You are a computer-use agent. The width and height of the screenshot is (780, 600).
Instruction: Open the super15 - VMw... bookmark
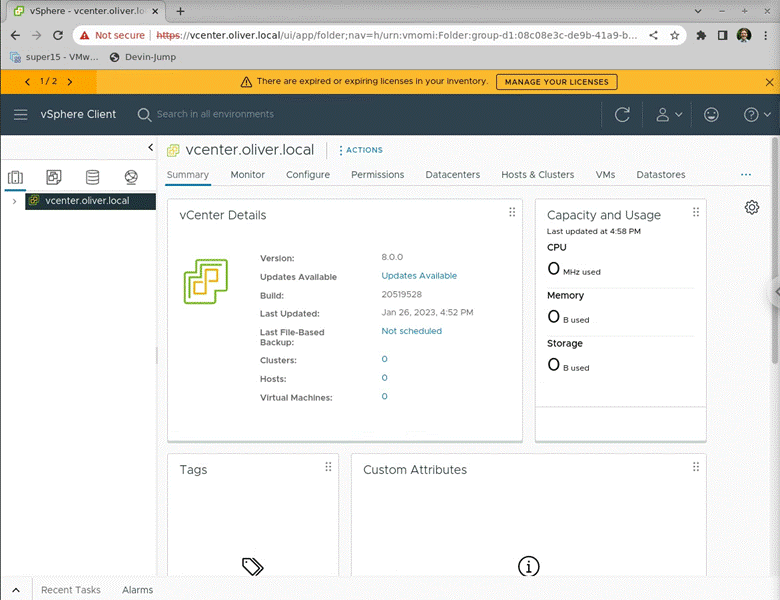[x=54, y=57]
